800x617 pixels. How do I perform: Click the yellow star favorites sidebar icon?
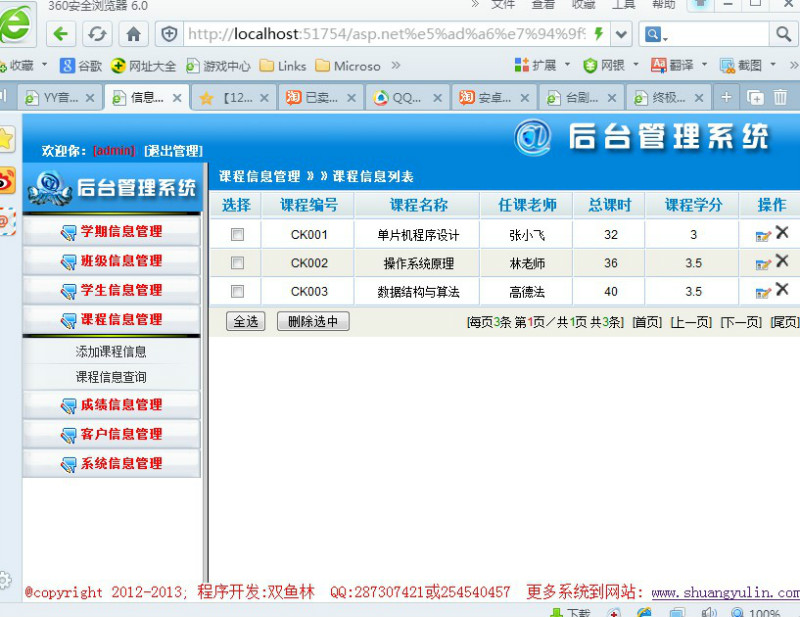click(x=6, y=139)
